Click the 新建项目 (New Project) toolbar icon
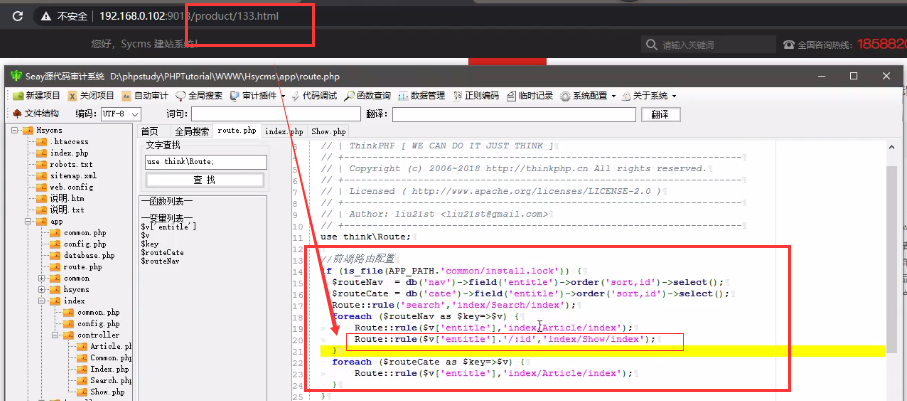The height and width of the screenshot is (401, 907). pos(37,96)
